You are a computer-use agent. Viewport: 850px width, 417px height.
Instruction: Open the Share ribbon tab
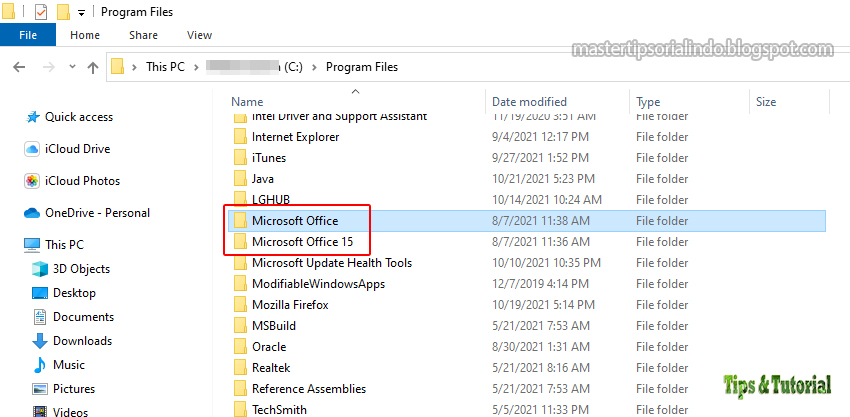coord(143,35)
